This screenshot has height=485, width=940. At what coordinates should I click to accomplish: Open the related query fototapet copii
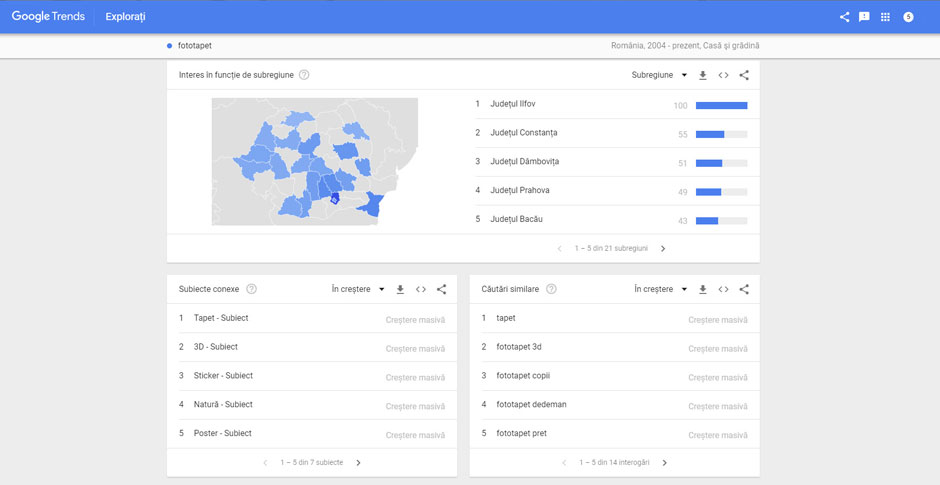(523, 375)
